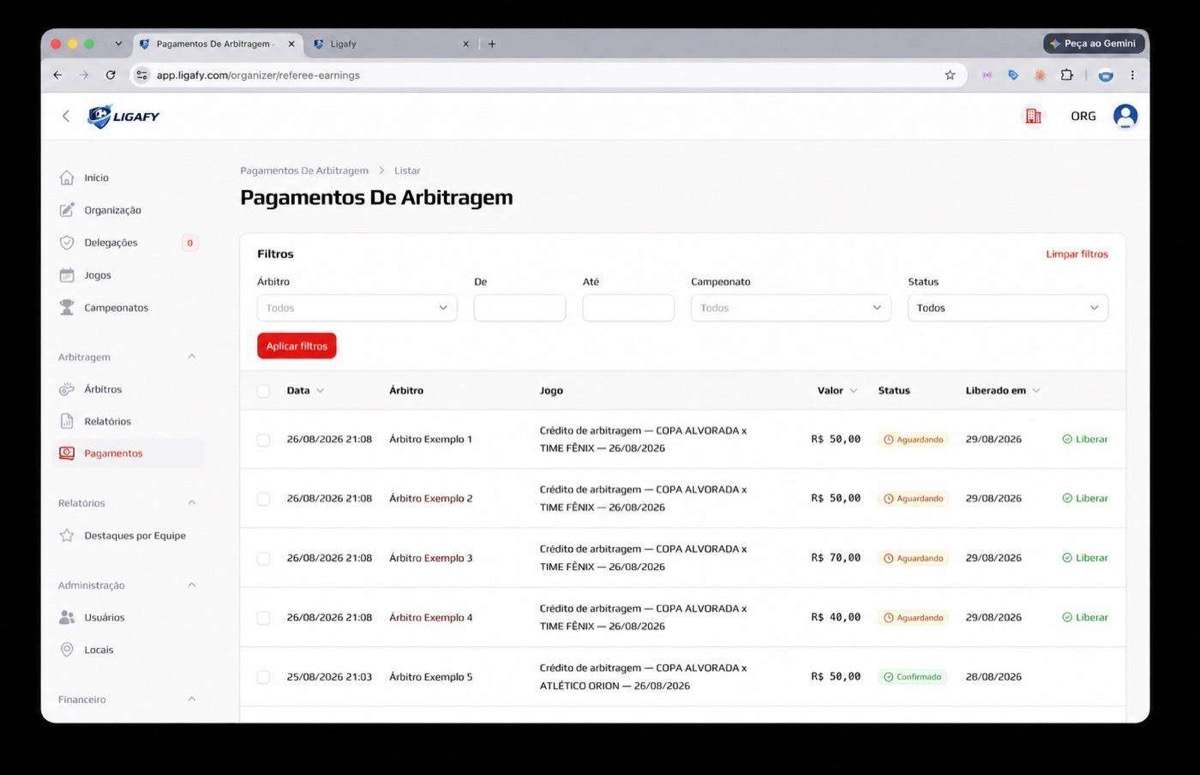Click Liberar for Árbitro Exemplo 4
1200x775 pixels.
pyautogui.click(x=1085, y=617)
